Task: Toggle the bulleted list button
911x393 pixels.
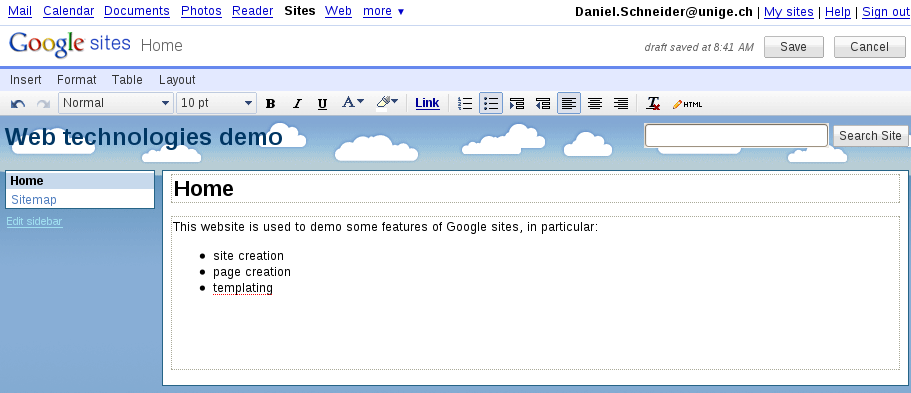Action: [x=491, y=103]
